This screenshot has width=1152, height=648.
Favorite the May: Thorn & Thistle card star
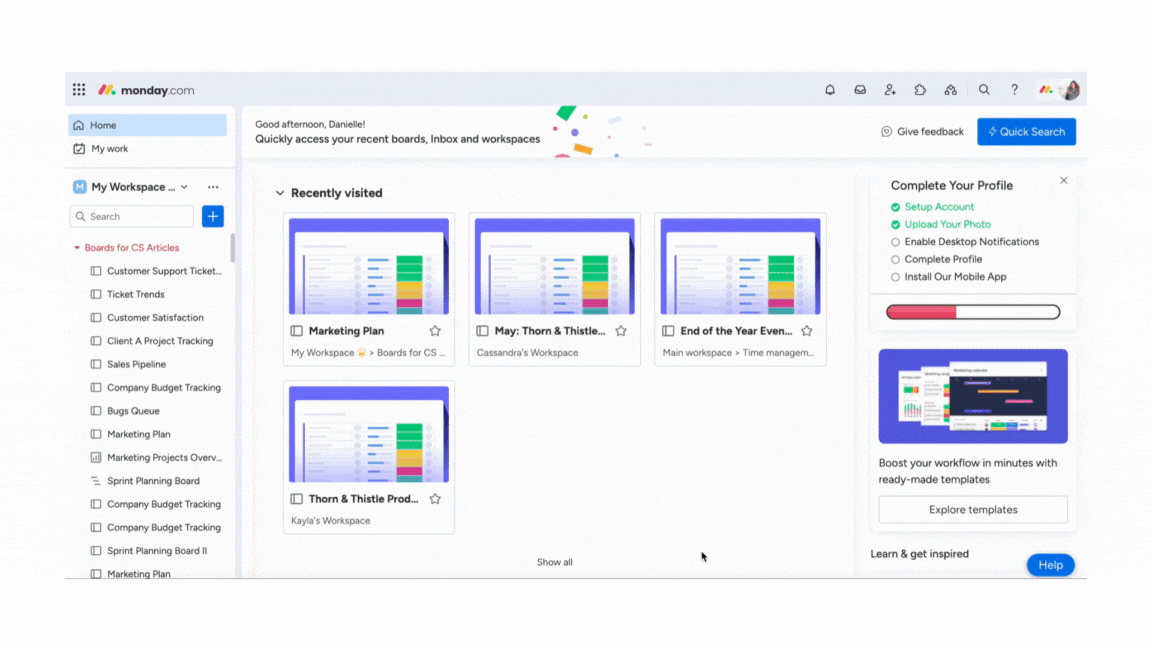tap(621, 331)
